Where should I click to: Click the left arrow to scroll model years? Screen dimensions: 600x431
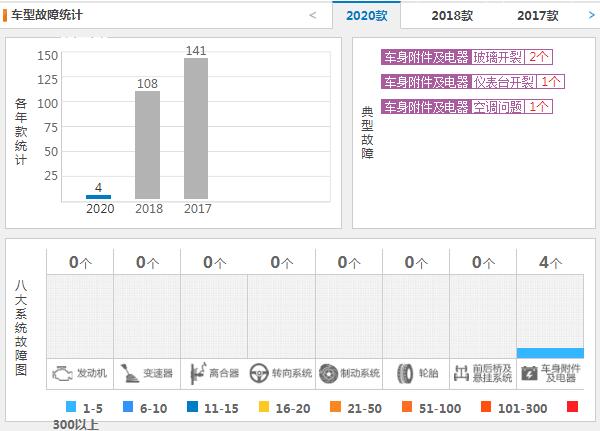[x=313, y=16]
